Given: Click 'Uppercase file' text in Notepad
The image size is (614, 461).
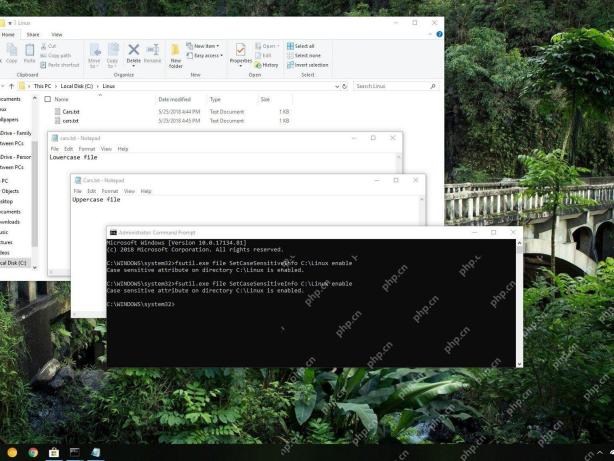Looking at the screenshot, I should tap(96, 200).
